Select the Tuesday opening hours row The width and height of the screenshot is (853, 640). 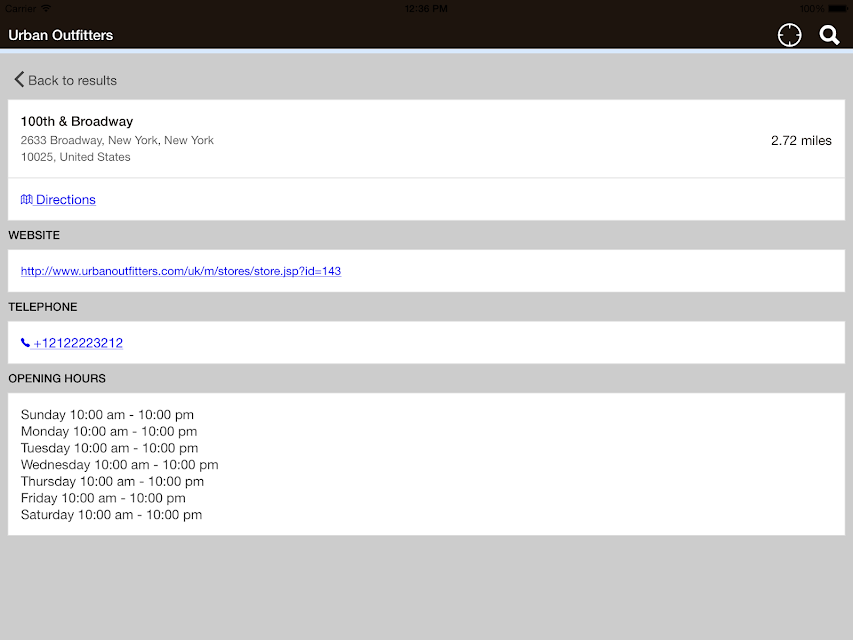coord(109,448)
